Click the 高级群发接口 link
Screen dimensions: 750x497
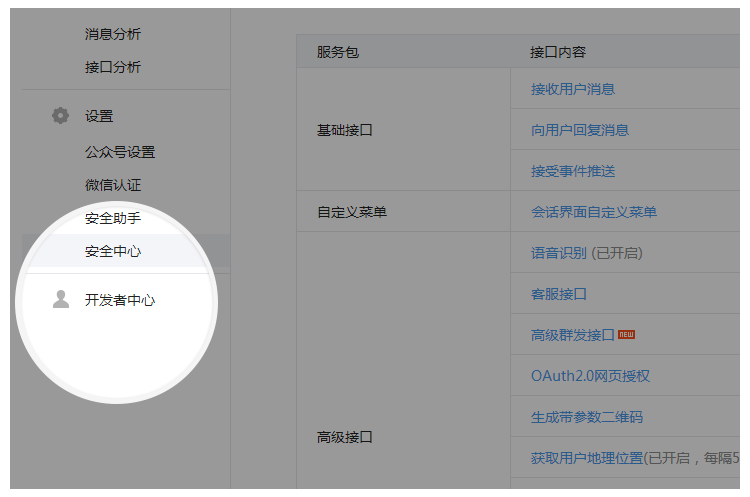(572, 335)
